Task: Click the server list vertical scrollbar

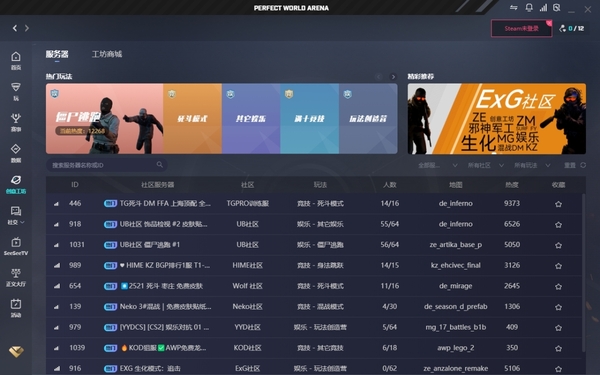Action: tap(584, 272)
